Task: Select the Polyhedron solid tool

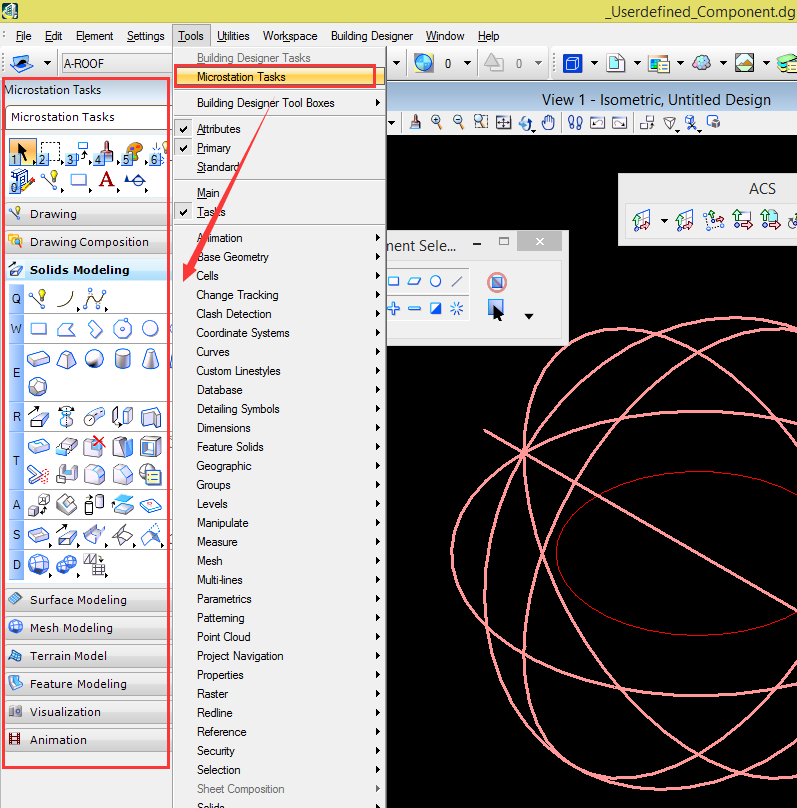Action: (x=38, y=386)
